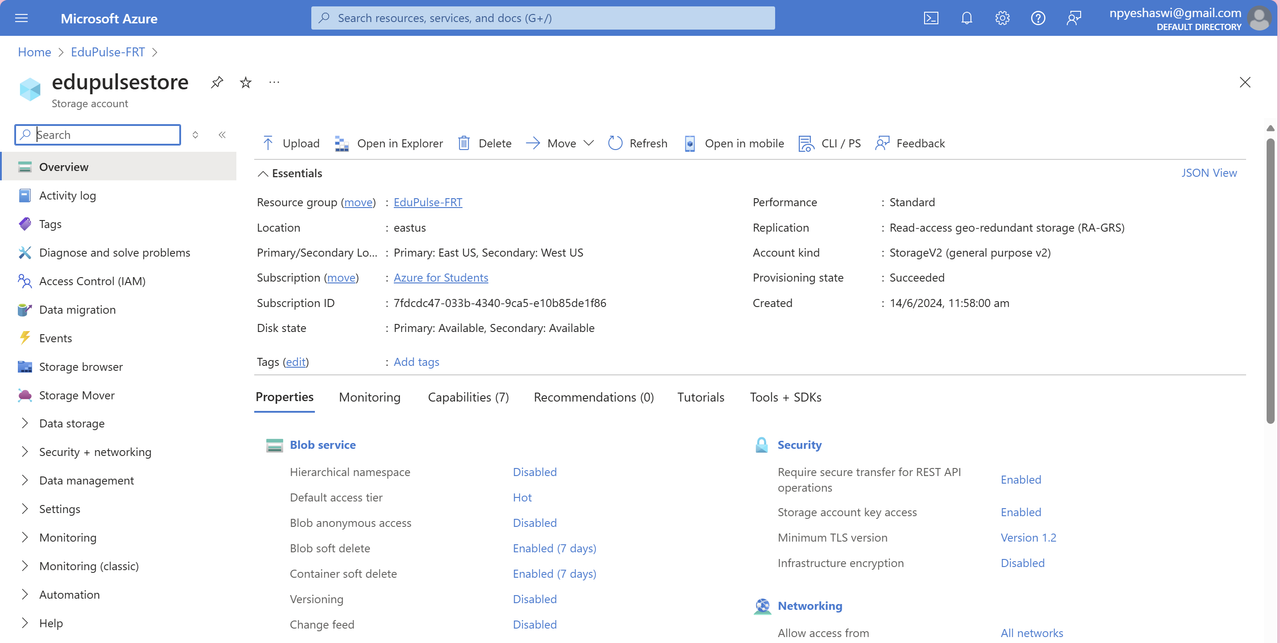Open the Networking heading link

pos(810,606)
